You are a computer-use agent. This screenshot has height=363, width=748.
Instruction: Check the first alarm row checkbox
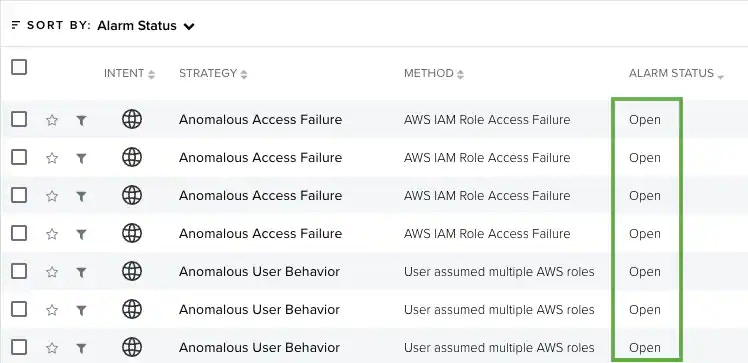pos(19,119)
